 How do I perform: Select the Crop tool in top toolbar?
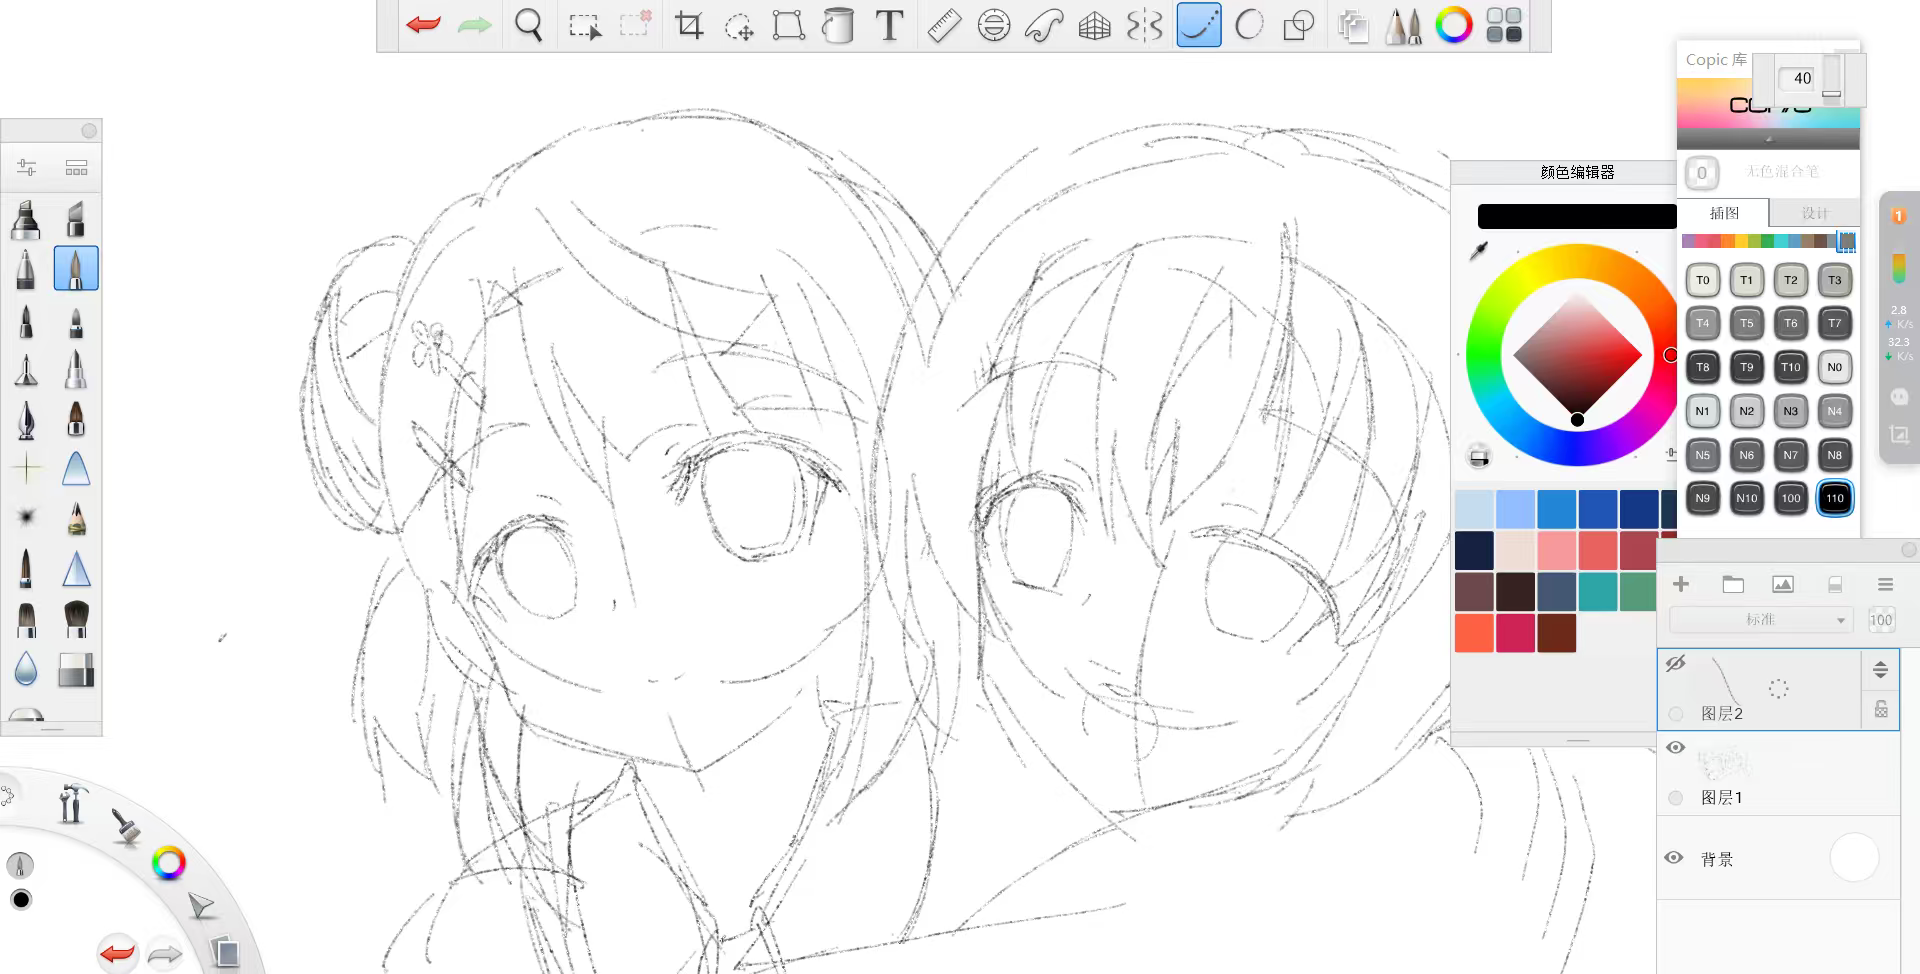click(x=688, y=26)
